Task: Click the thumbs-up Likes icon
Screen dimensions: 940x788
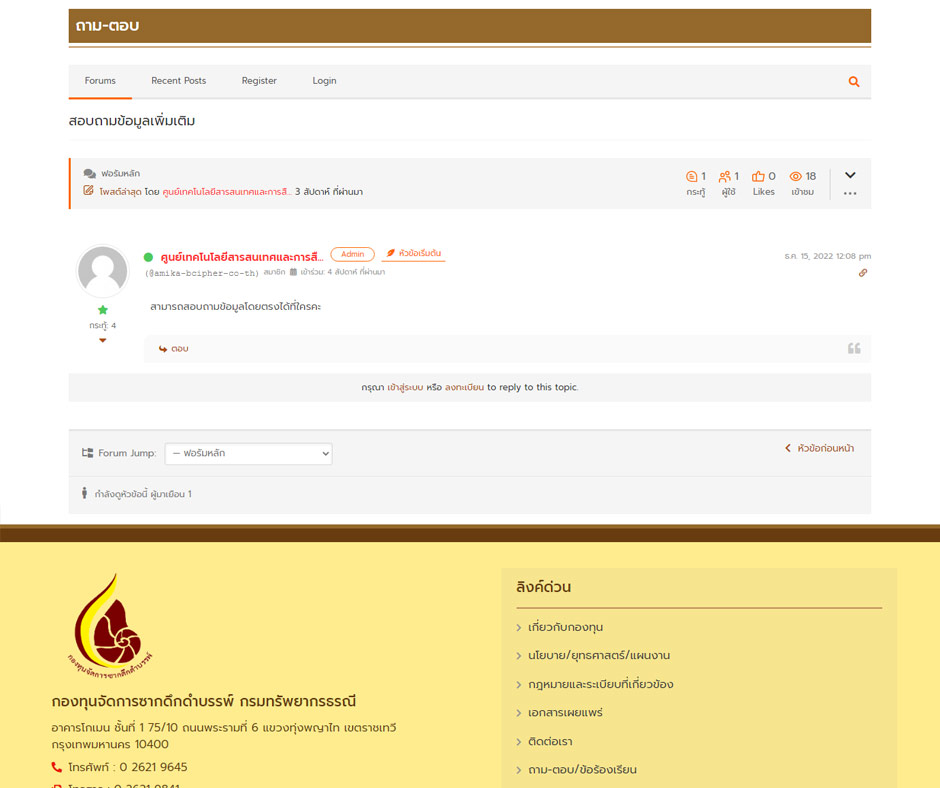Action: coord(758,176)
